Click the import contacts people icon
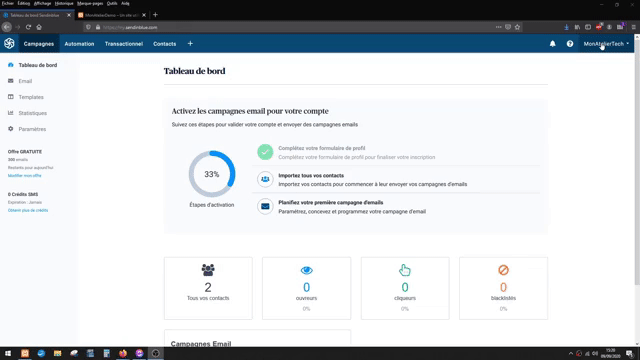This screenshot has width=640, height=360. (x=265, y=179)
